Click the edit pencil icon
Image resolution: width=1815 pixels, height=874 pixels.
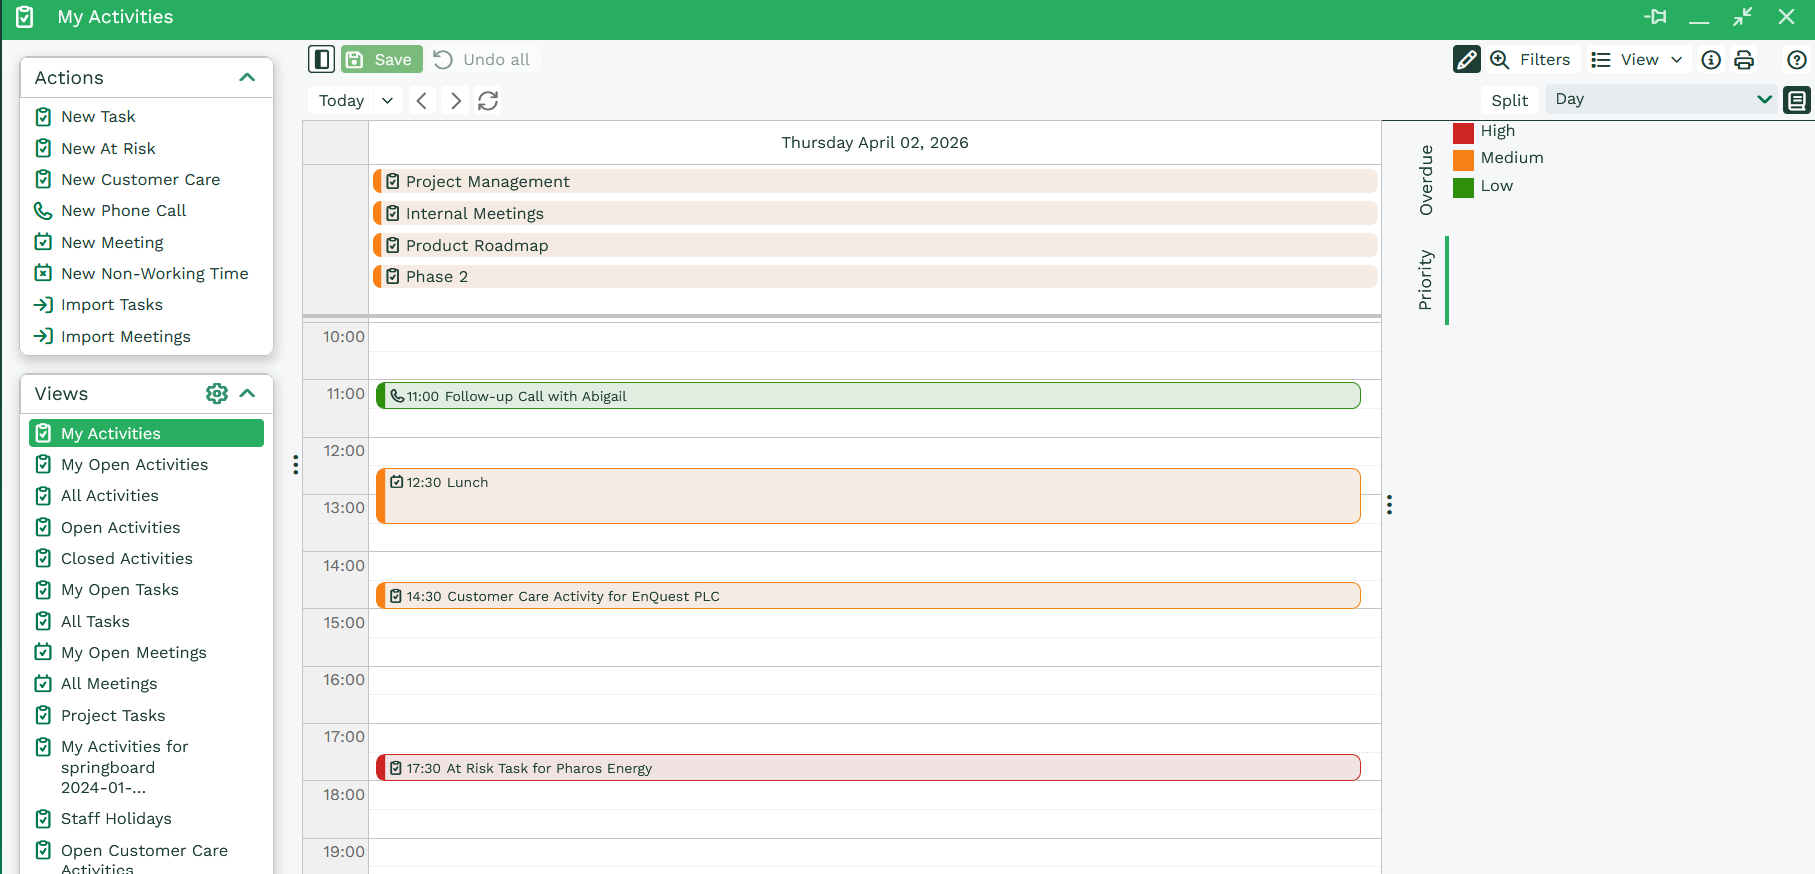(x=1466, y=60)
